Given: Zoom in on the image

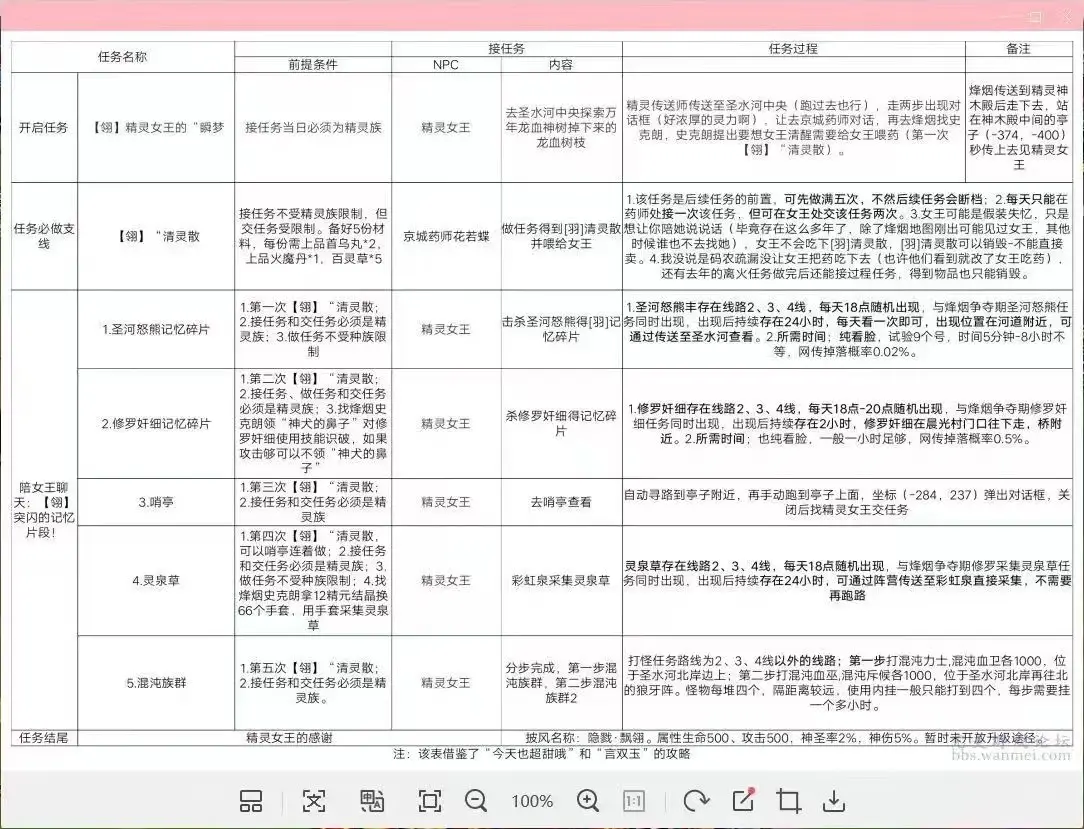Looking at the screenshot, I should (x=588, y=801).
